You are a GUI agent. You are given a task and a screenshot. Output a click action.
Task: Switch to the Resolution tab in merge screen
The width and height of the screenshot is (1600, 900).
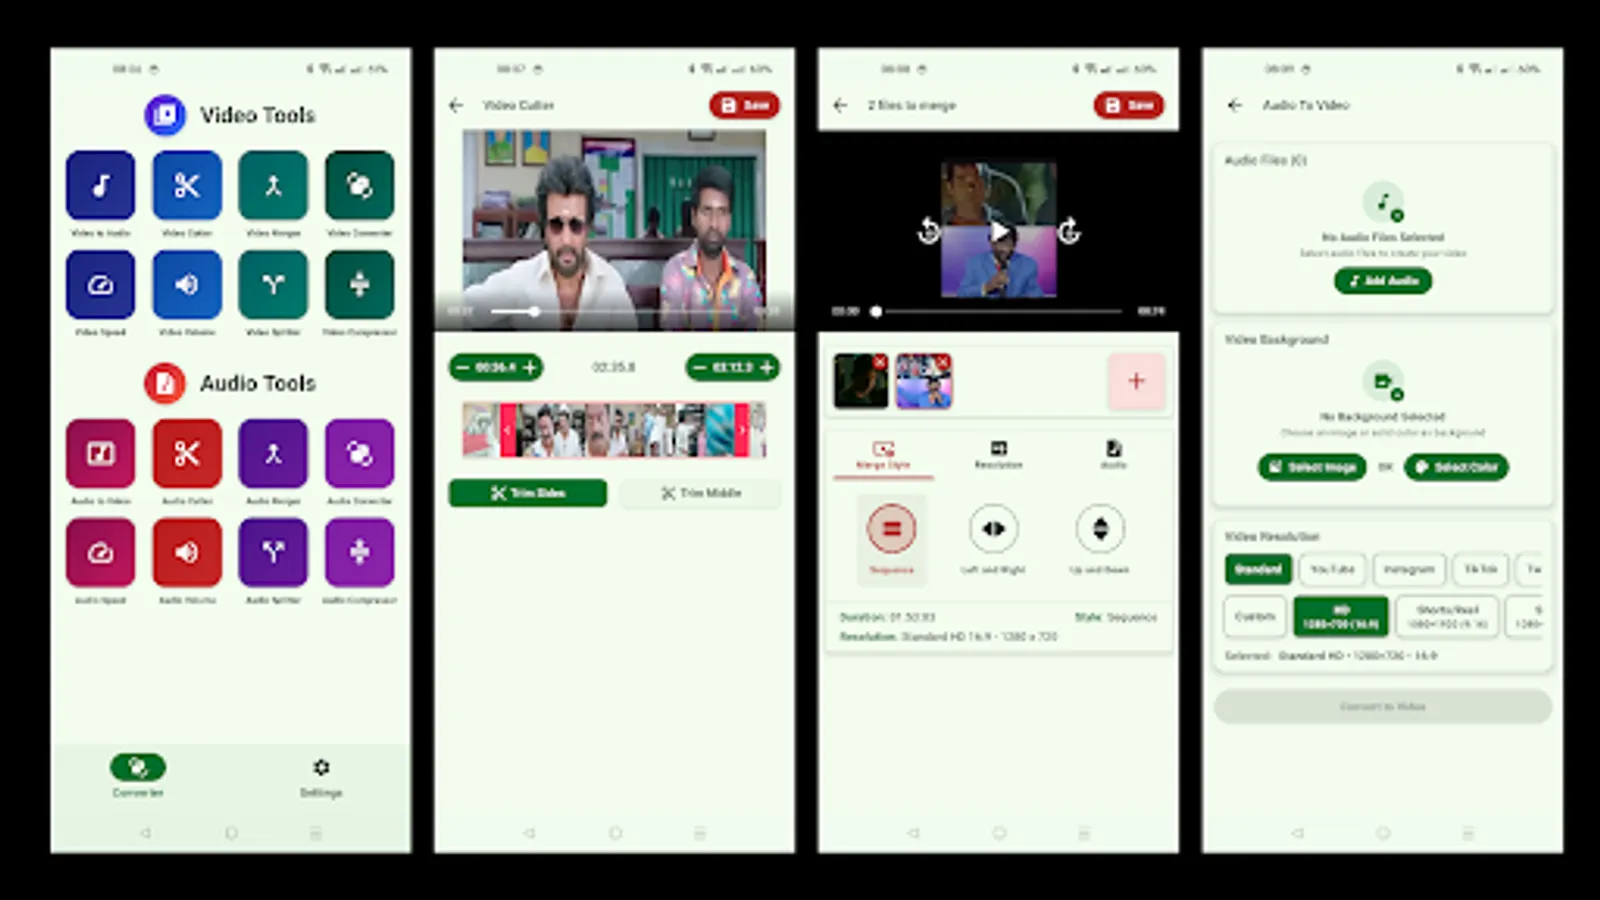pos(1000,453)
